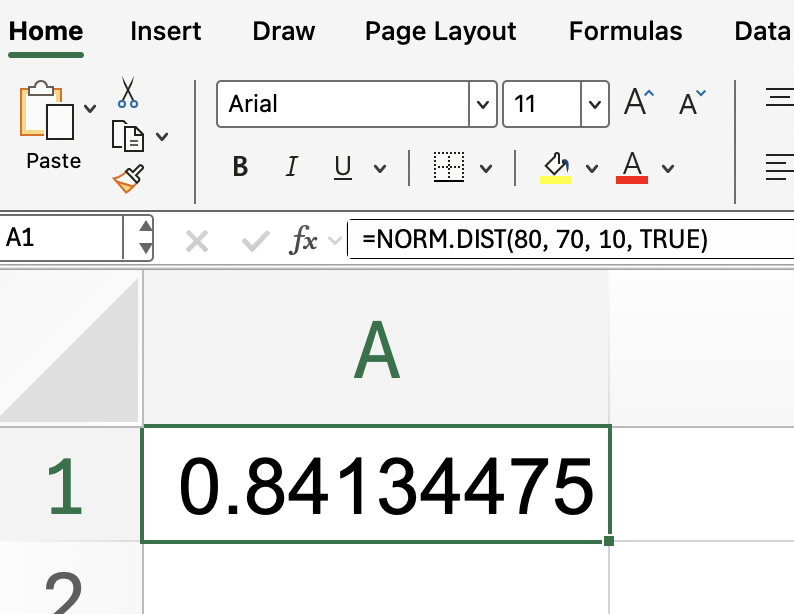Apply the red font color swatch
Screen dimensions: 794x614
point(632,167)
